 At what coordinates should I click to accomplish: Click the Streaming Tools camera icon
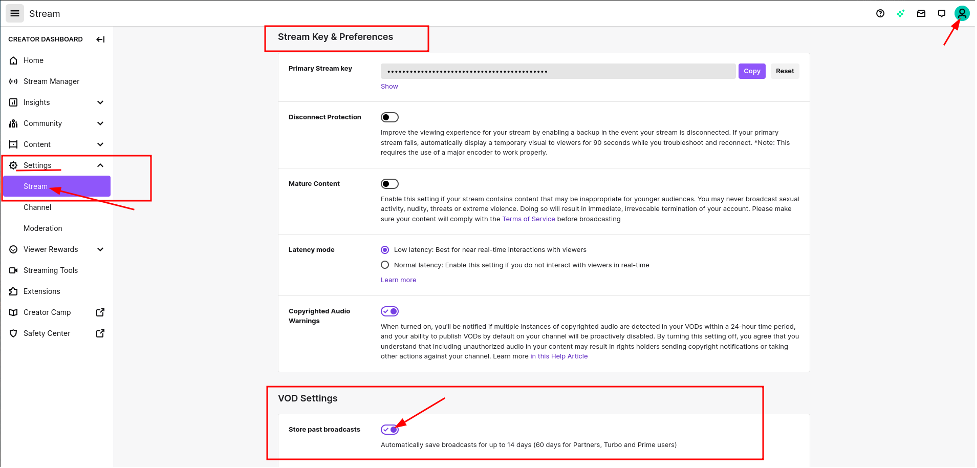click(13, 270)
